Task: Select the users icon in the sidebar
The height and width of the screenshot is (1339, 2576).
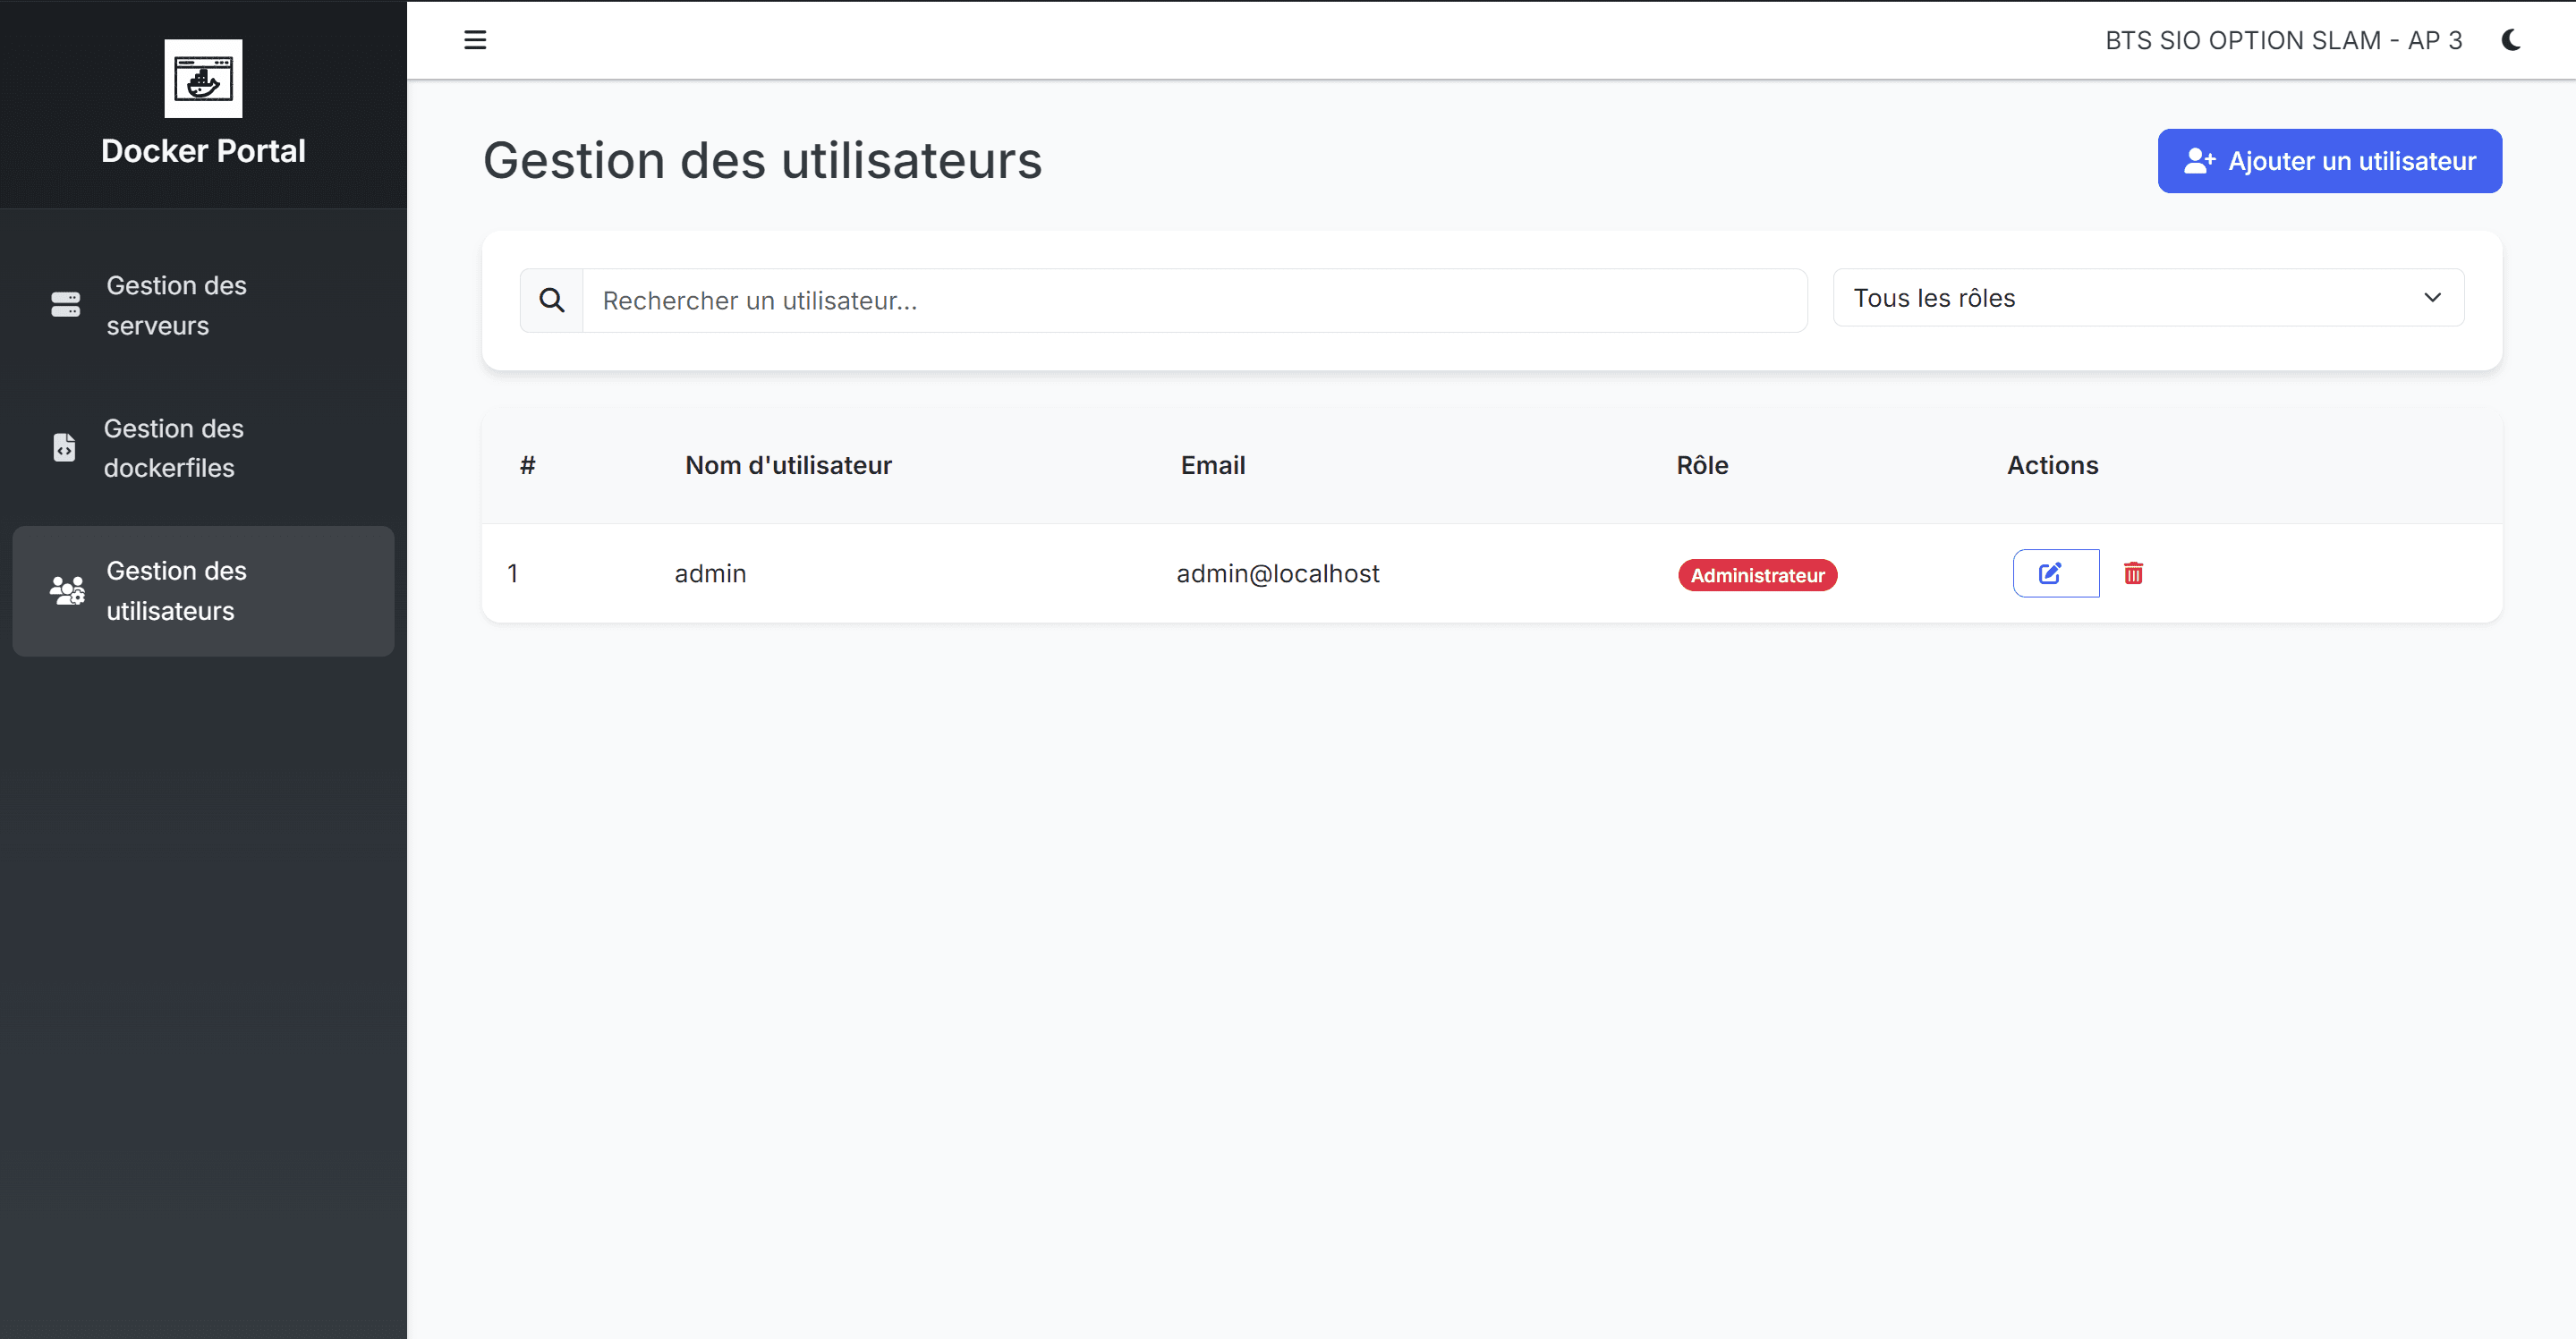Action: (65, 591)
